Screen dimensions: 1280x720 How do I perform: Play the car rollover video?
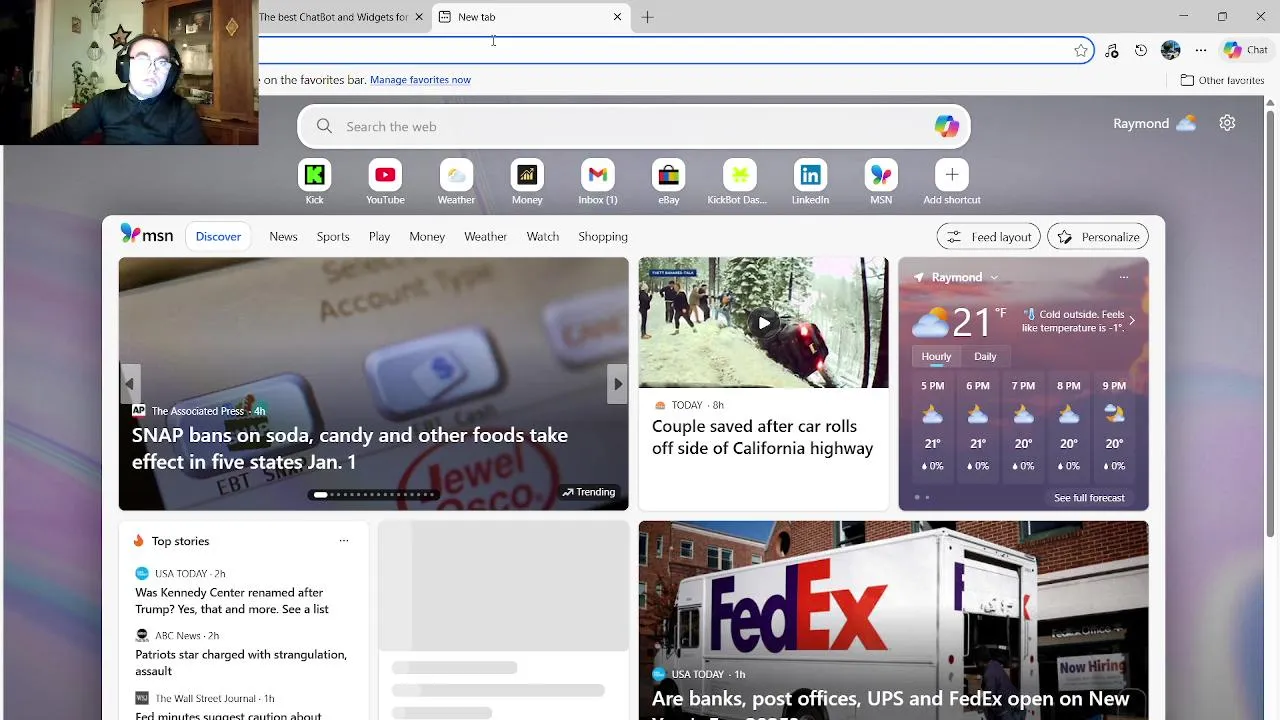pyautogui.click(x=763, y=323)
